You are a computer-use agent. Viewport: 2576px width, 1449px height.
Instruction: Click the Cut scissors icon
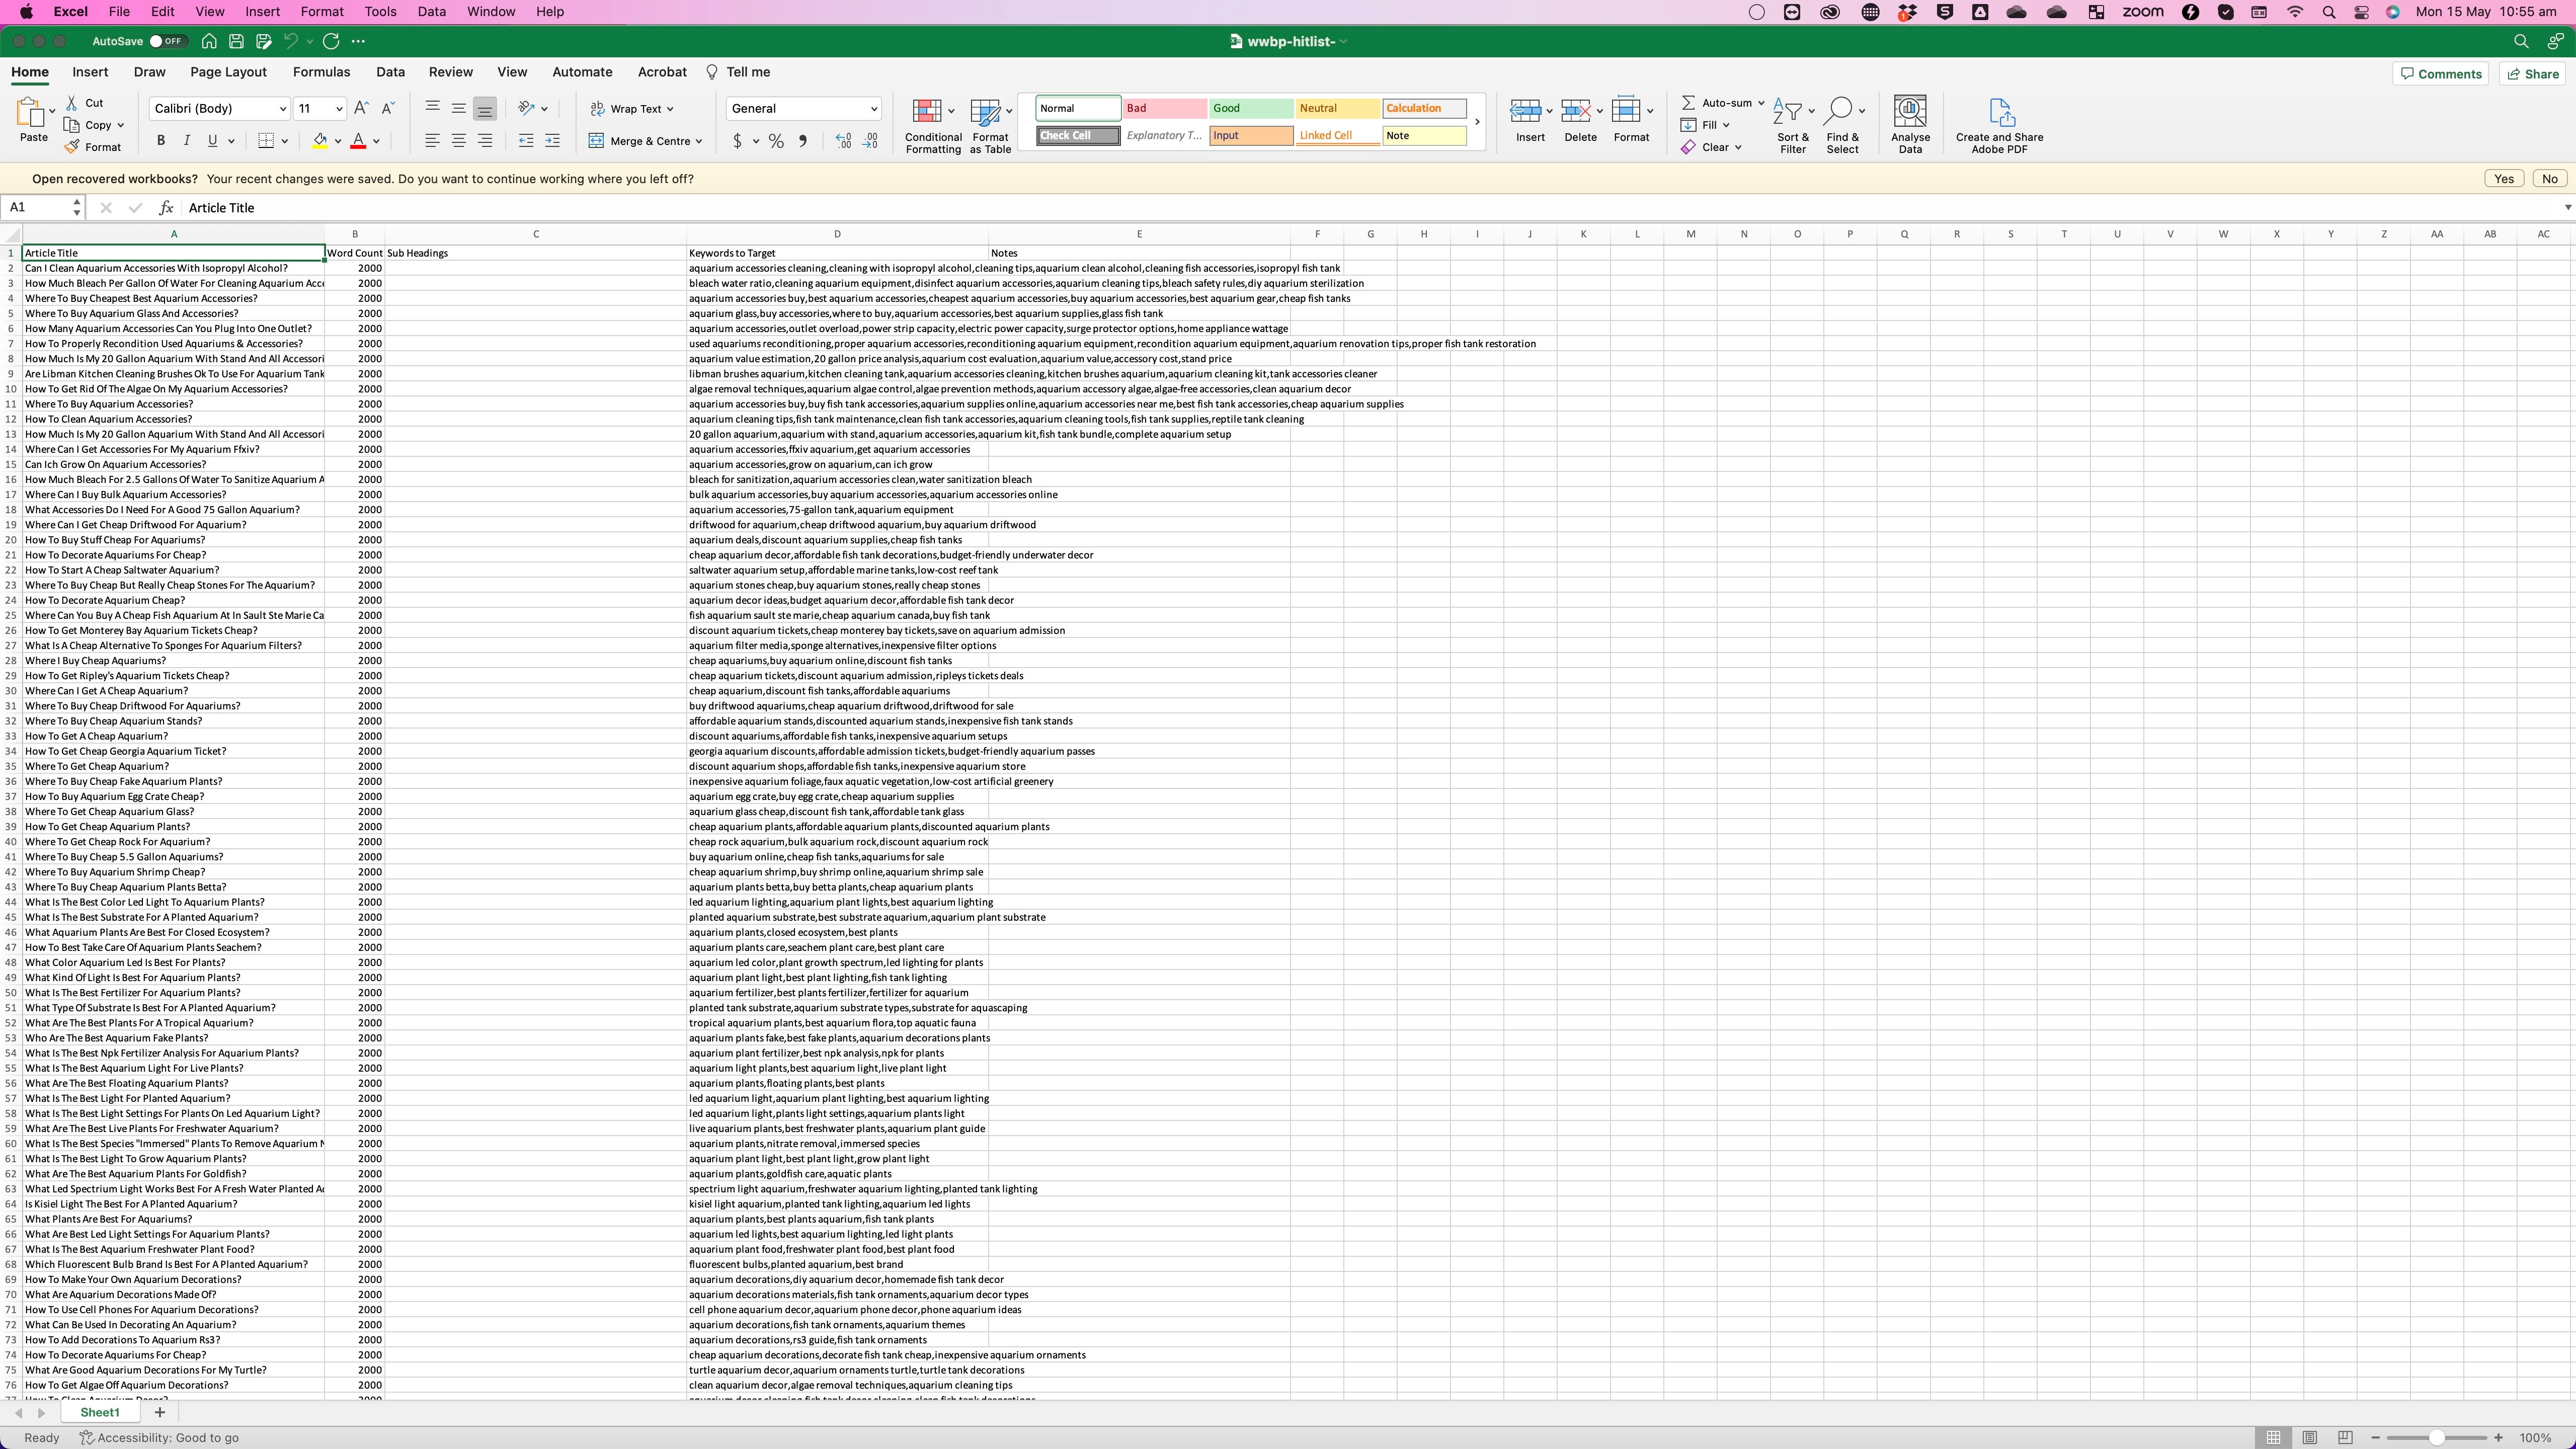coord(72,103)
